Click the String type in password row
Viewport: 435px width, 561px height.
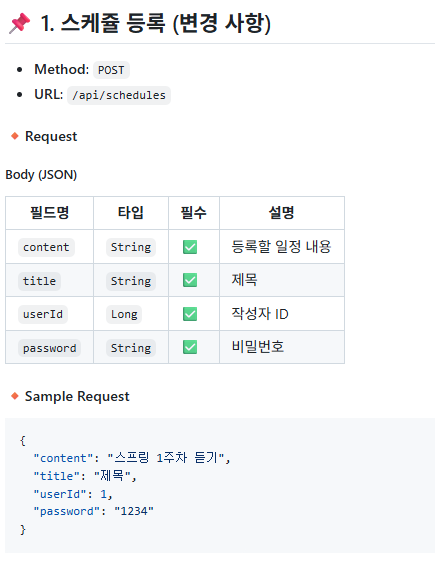(x=131, y=348)
